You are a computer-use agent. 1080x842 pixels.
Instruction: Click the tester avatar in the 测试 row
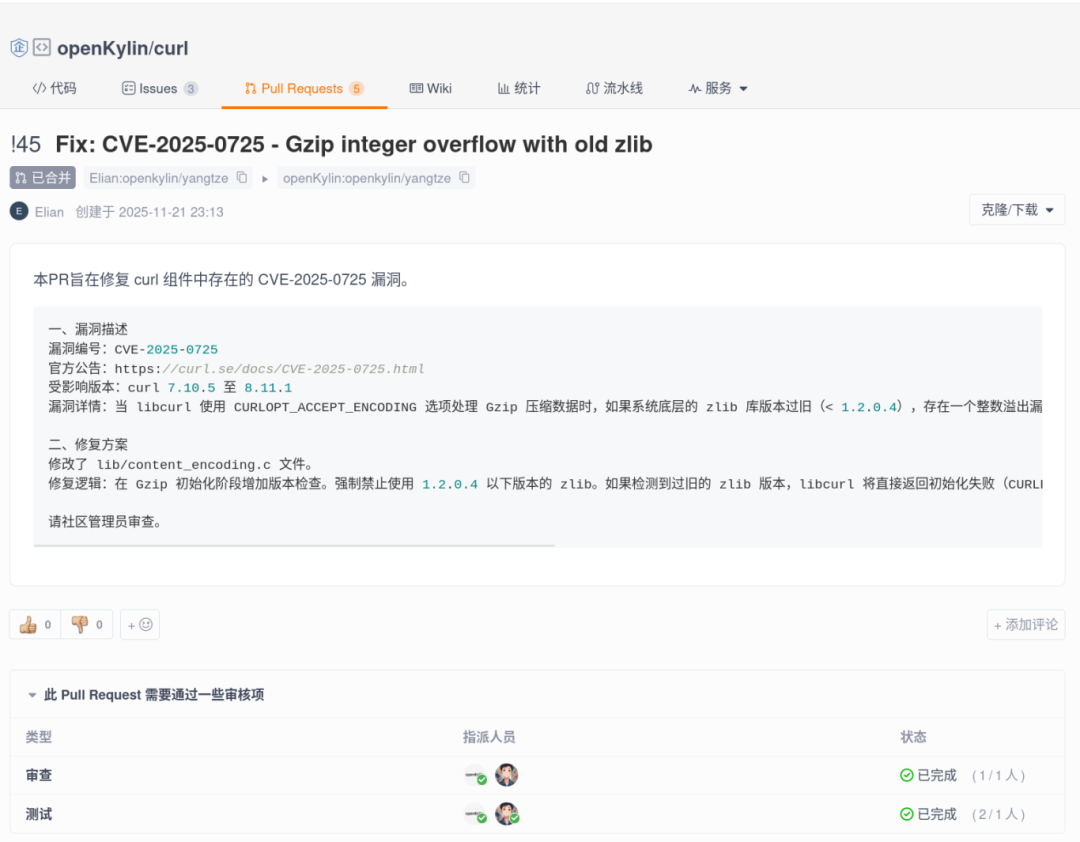(x=507, y=814)
